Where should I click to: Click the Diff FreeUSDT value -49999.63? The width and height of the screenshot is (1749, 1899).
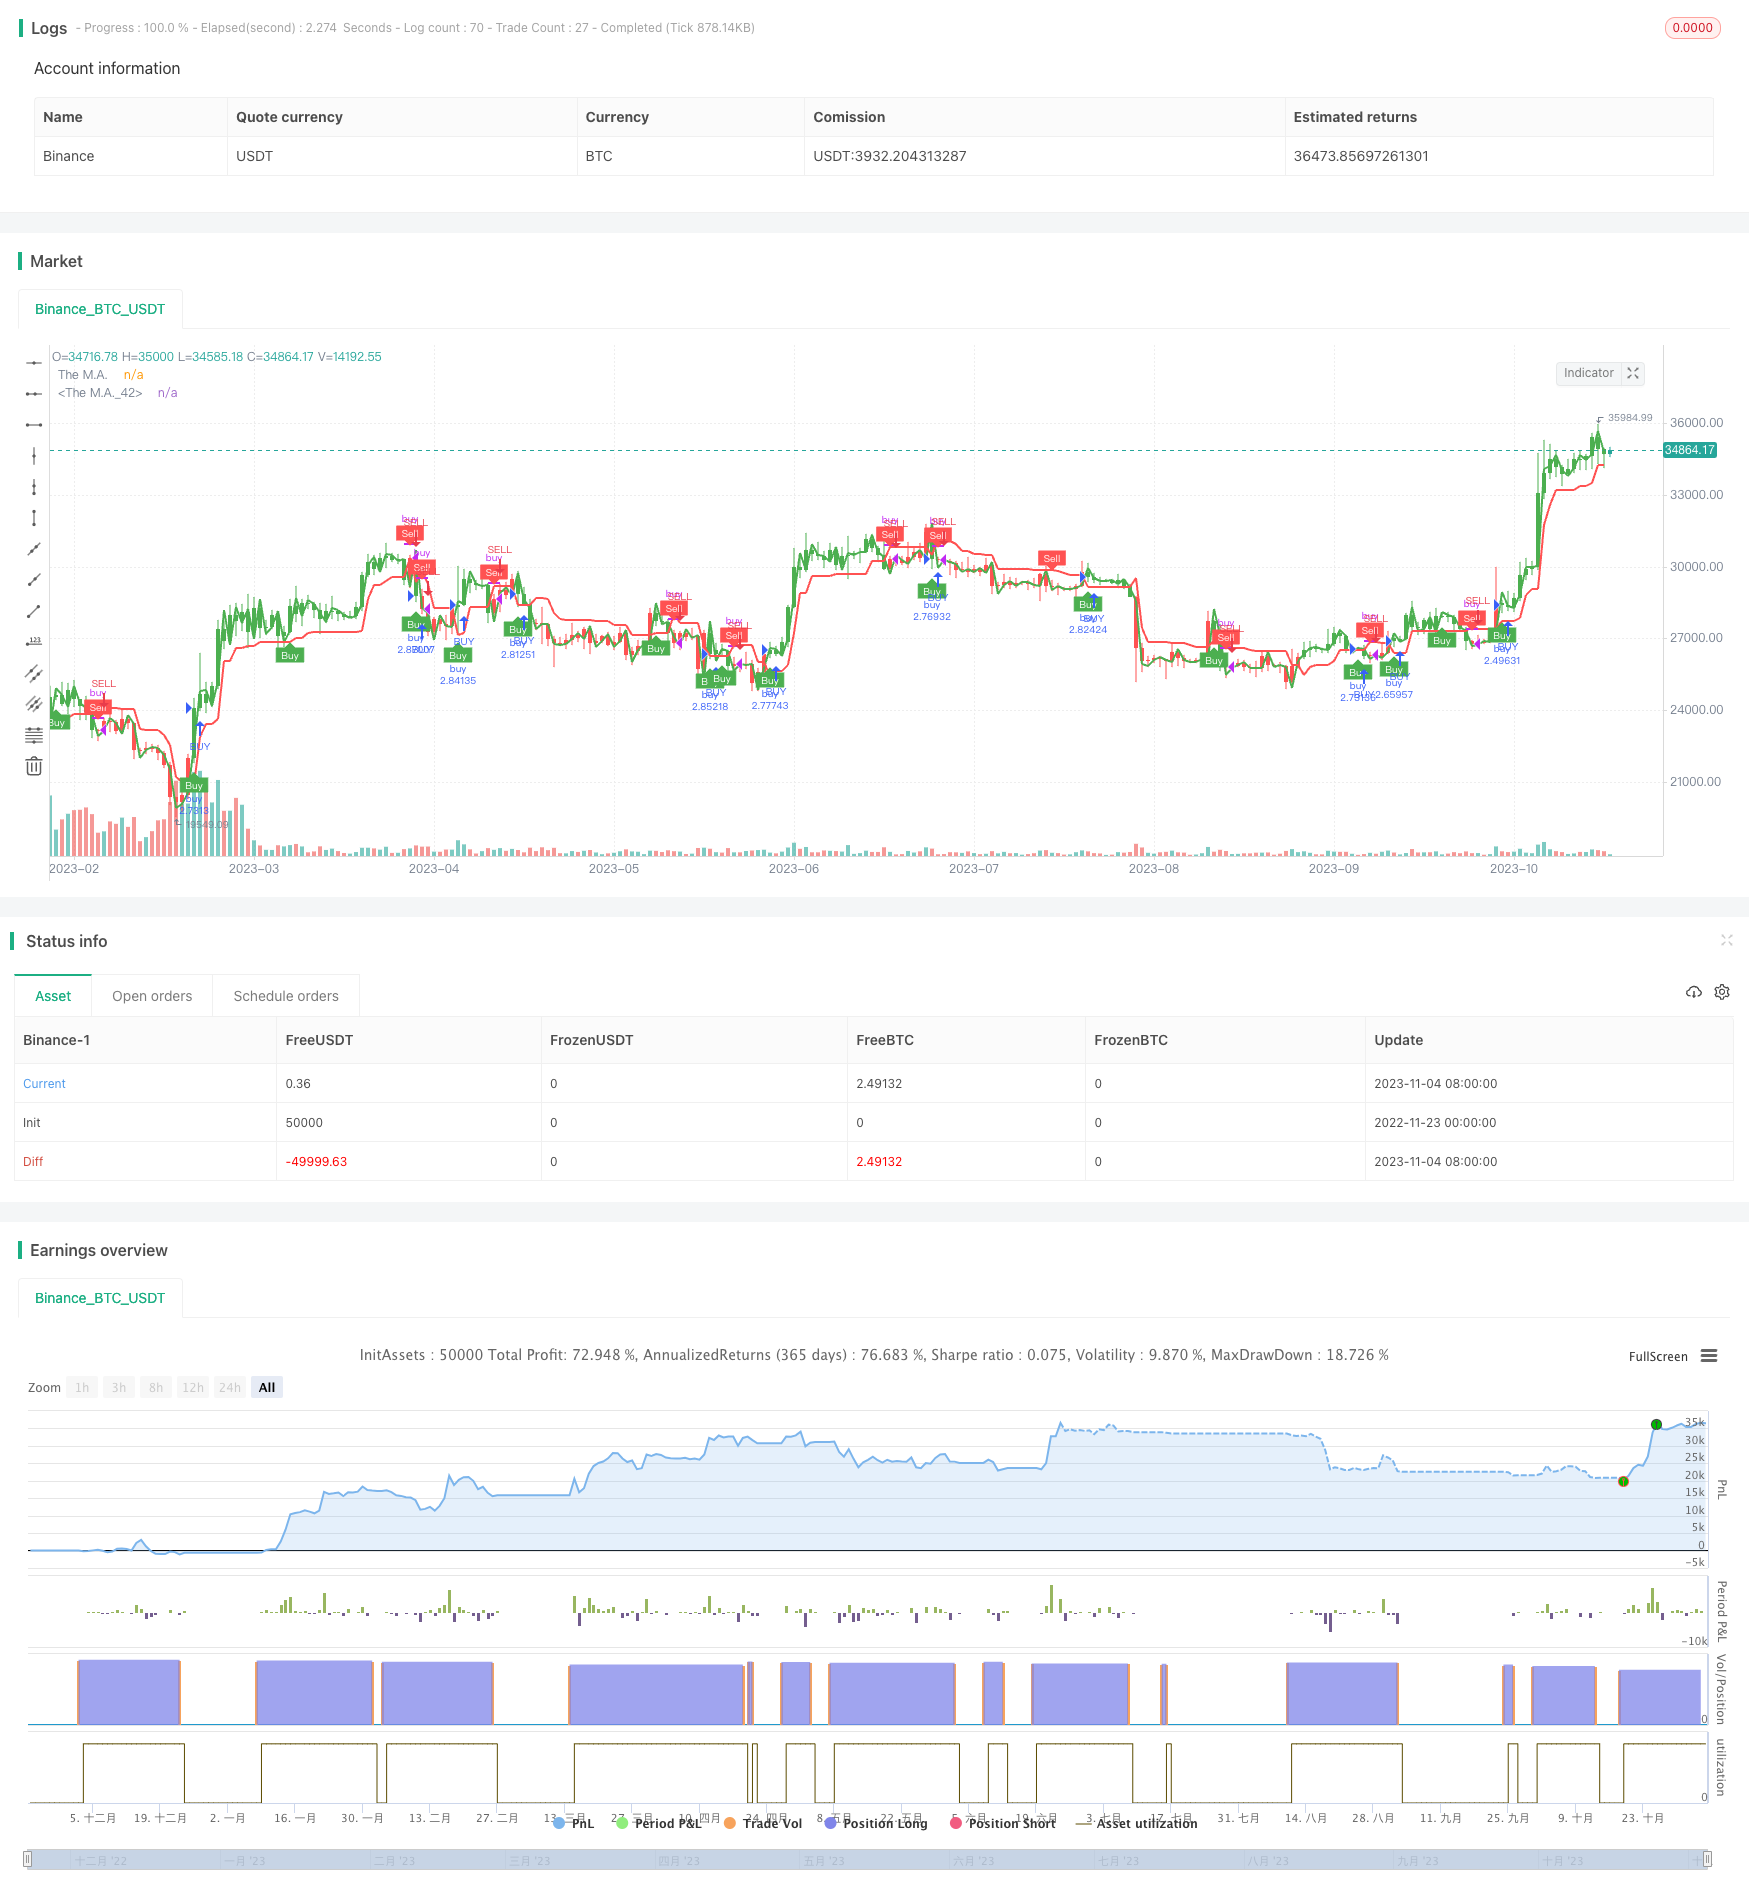pyautogui.click(x=316, y=1162)
